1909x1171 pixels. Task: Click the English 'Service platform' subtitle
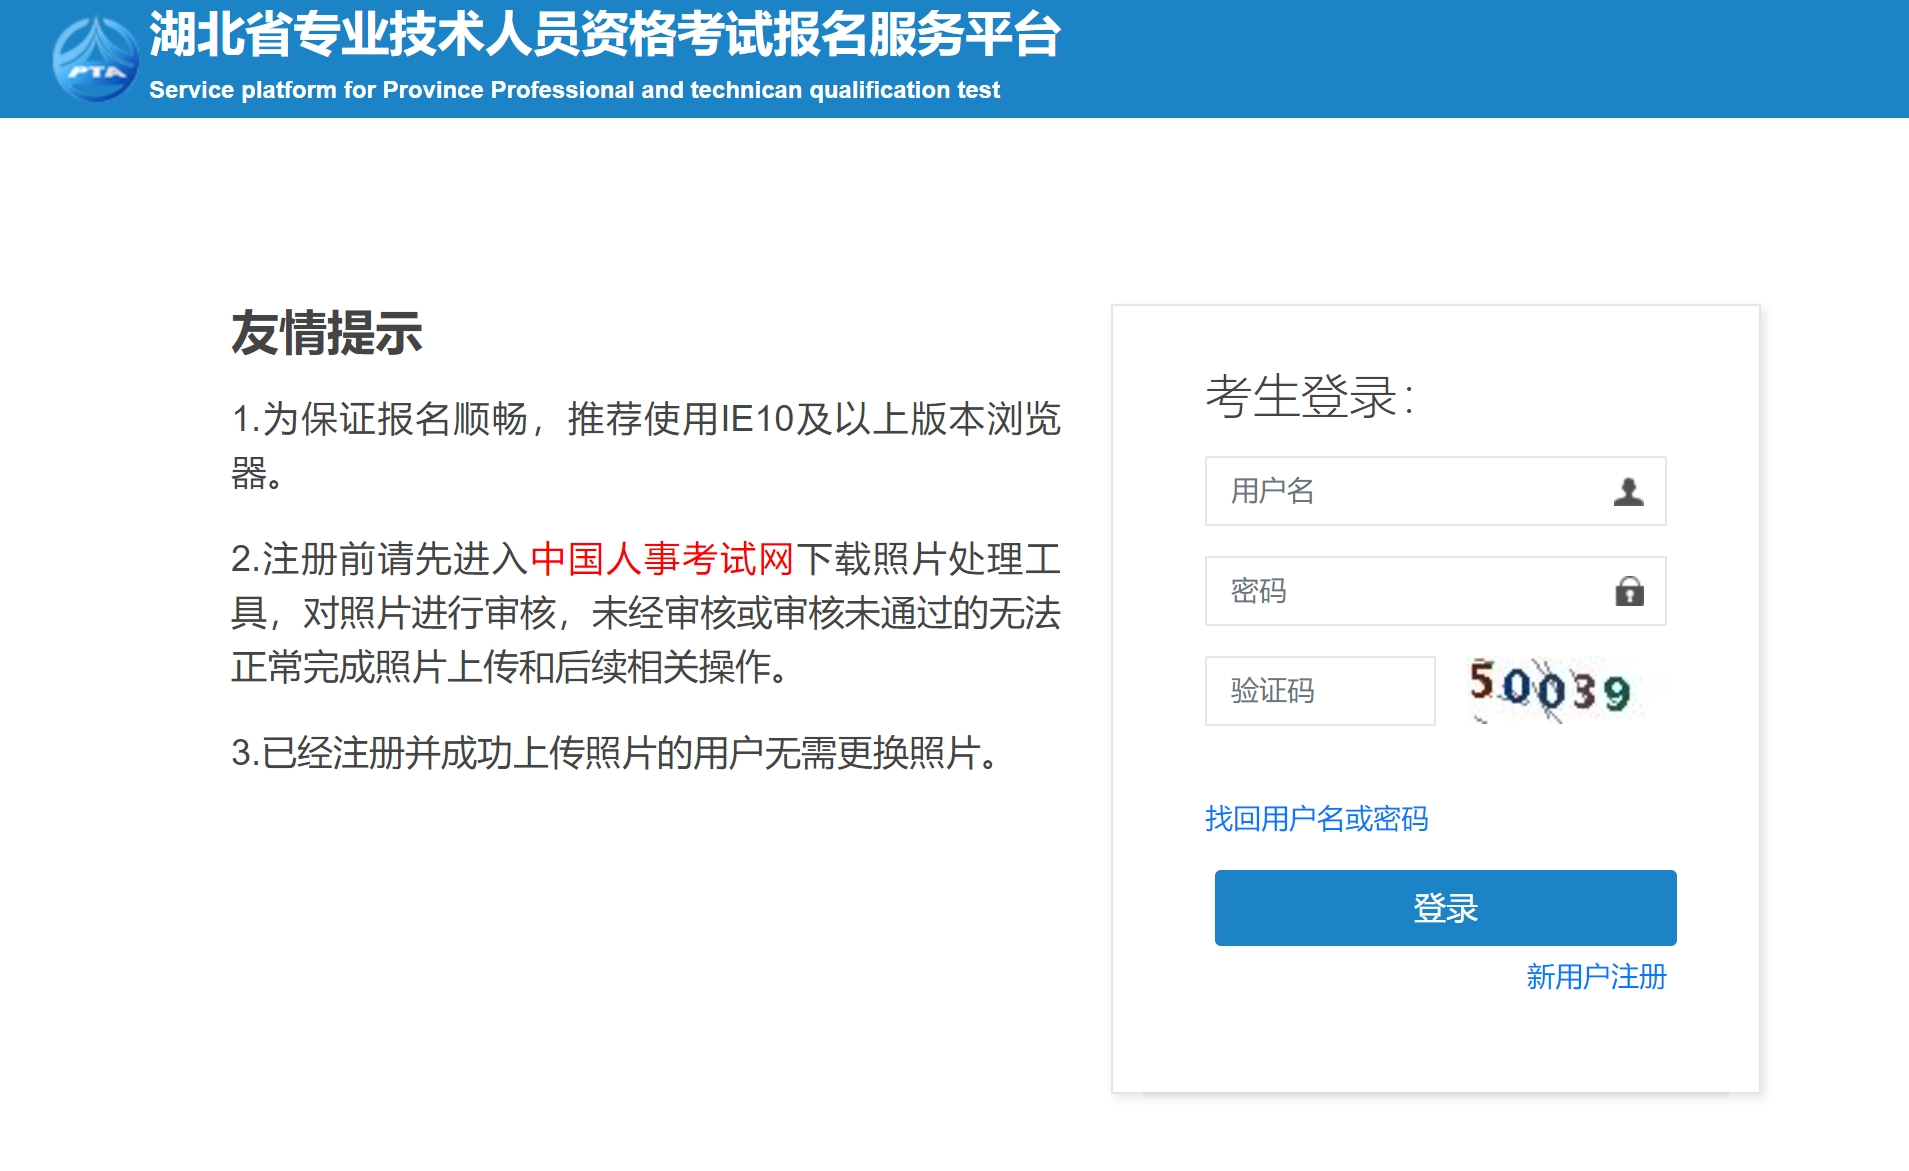[x=574, y=90]
